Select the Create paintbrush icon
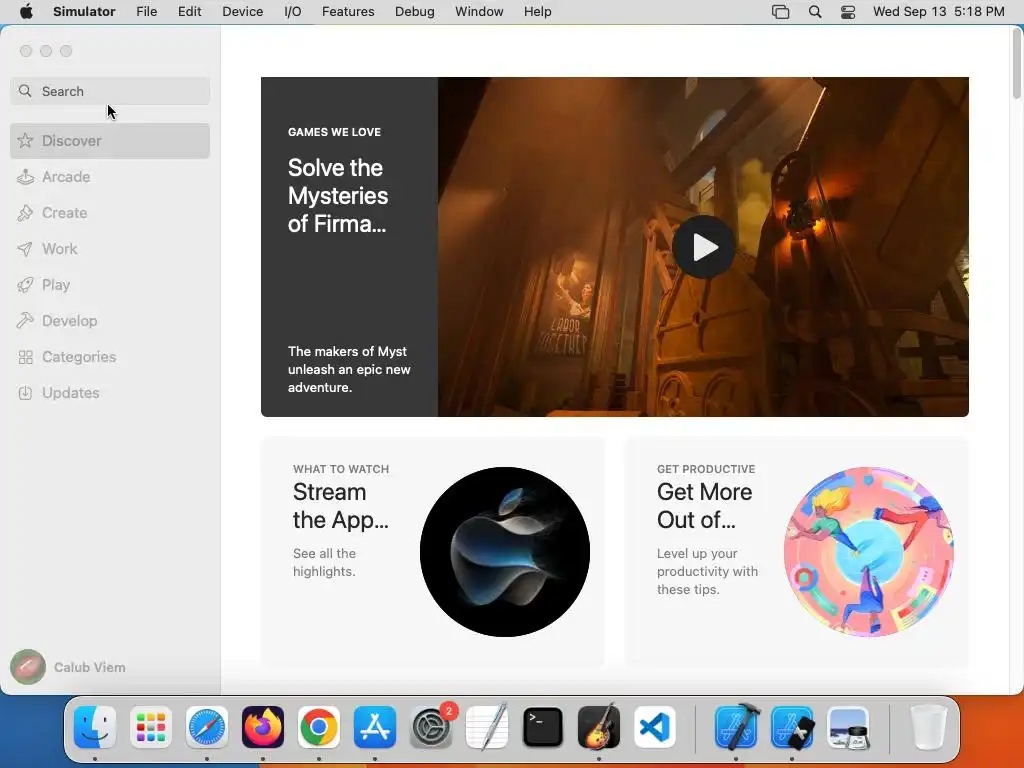 pos(25,213)
